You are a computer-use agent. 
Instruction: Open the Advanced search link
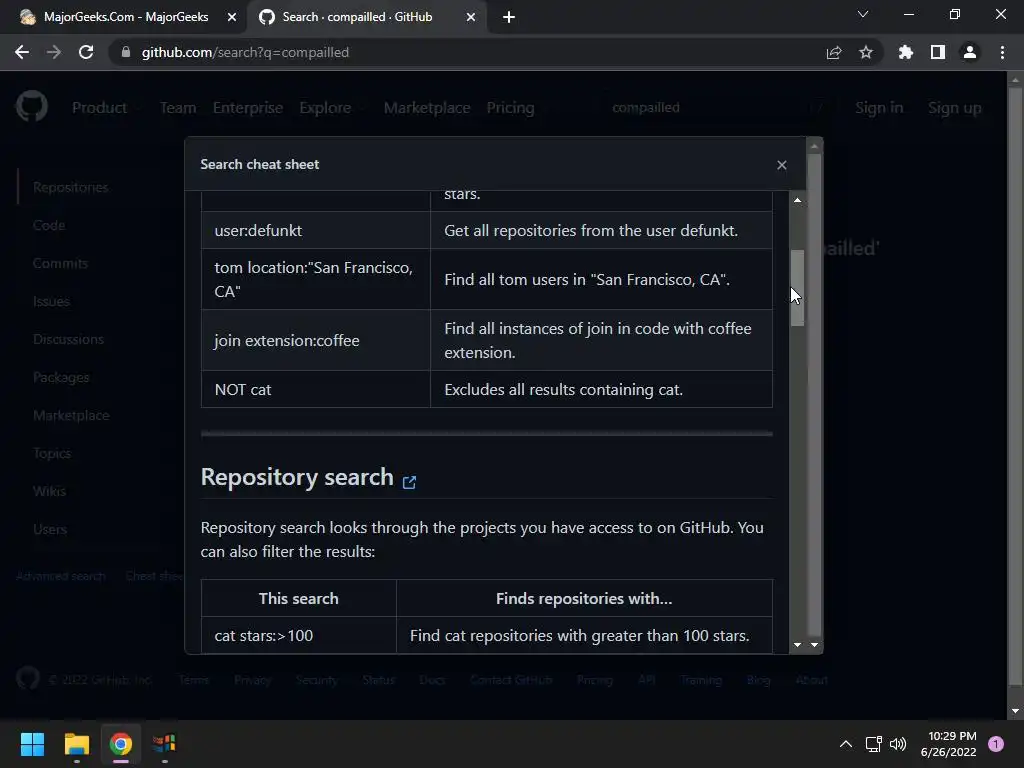pos(61,576)
